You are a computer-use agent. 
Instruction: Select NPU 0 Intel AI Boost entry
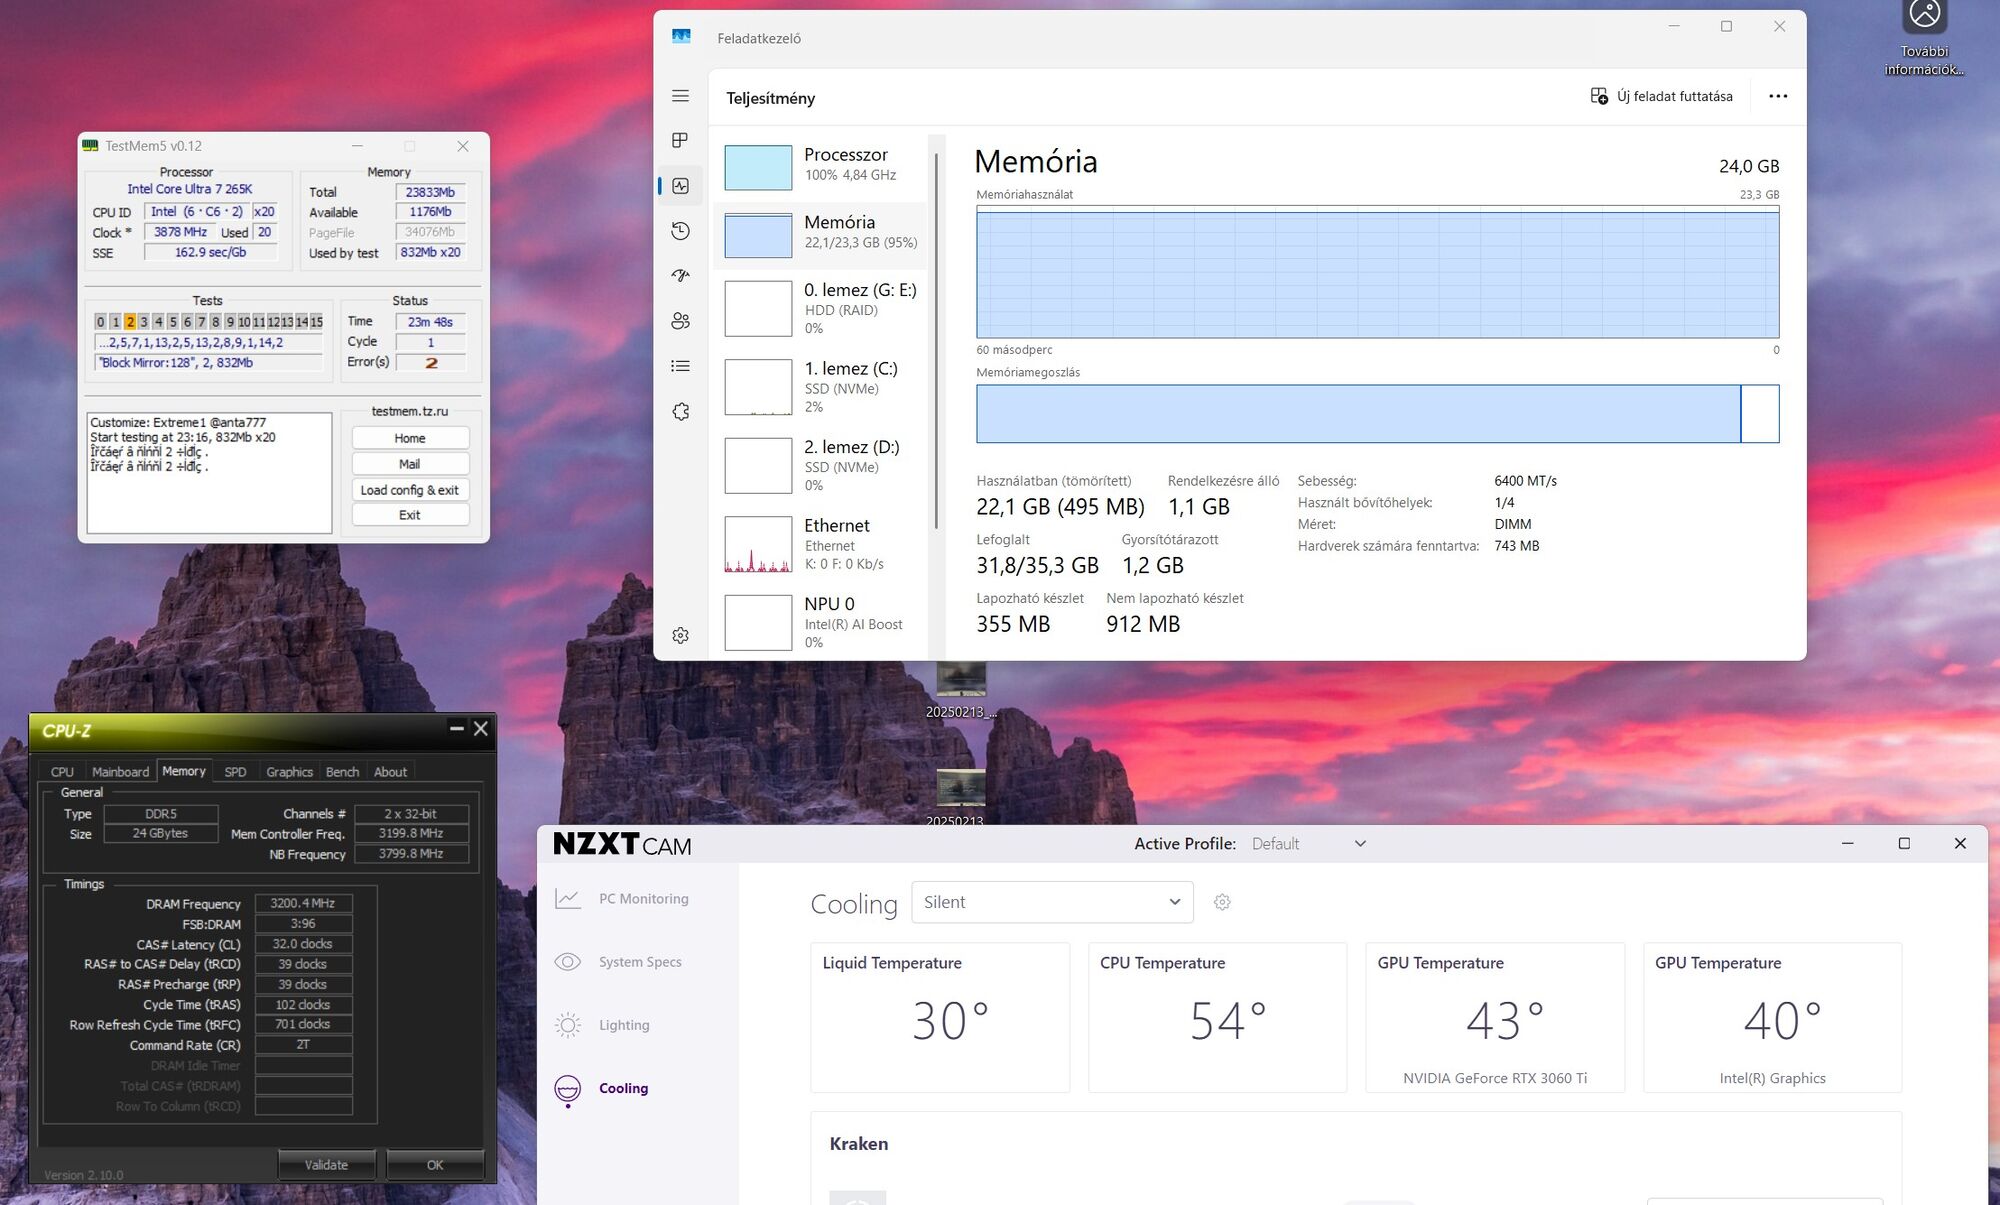[822, 622]
